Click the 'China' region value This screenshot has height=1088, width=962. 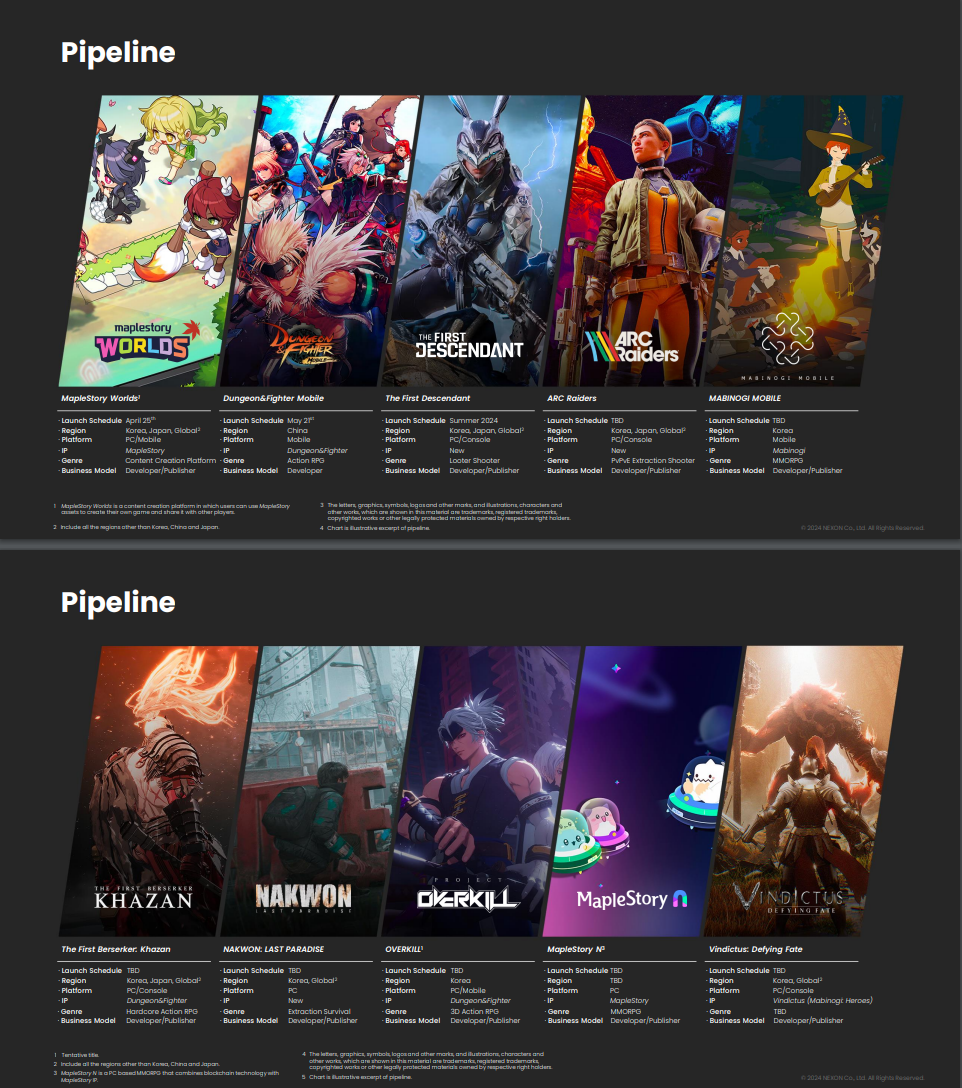[x=297, y=430]
